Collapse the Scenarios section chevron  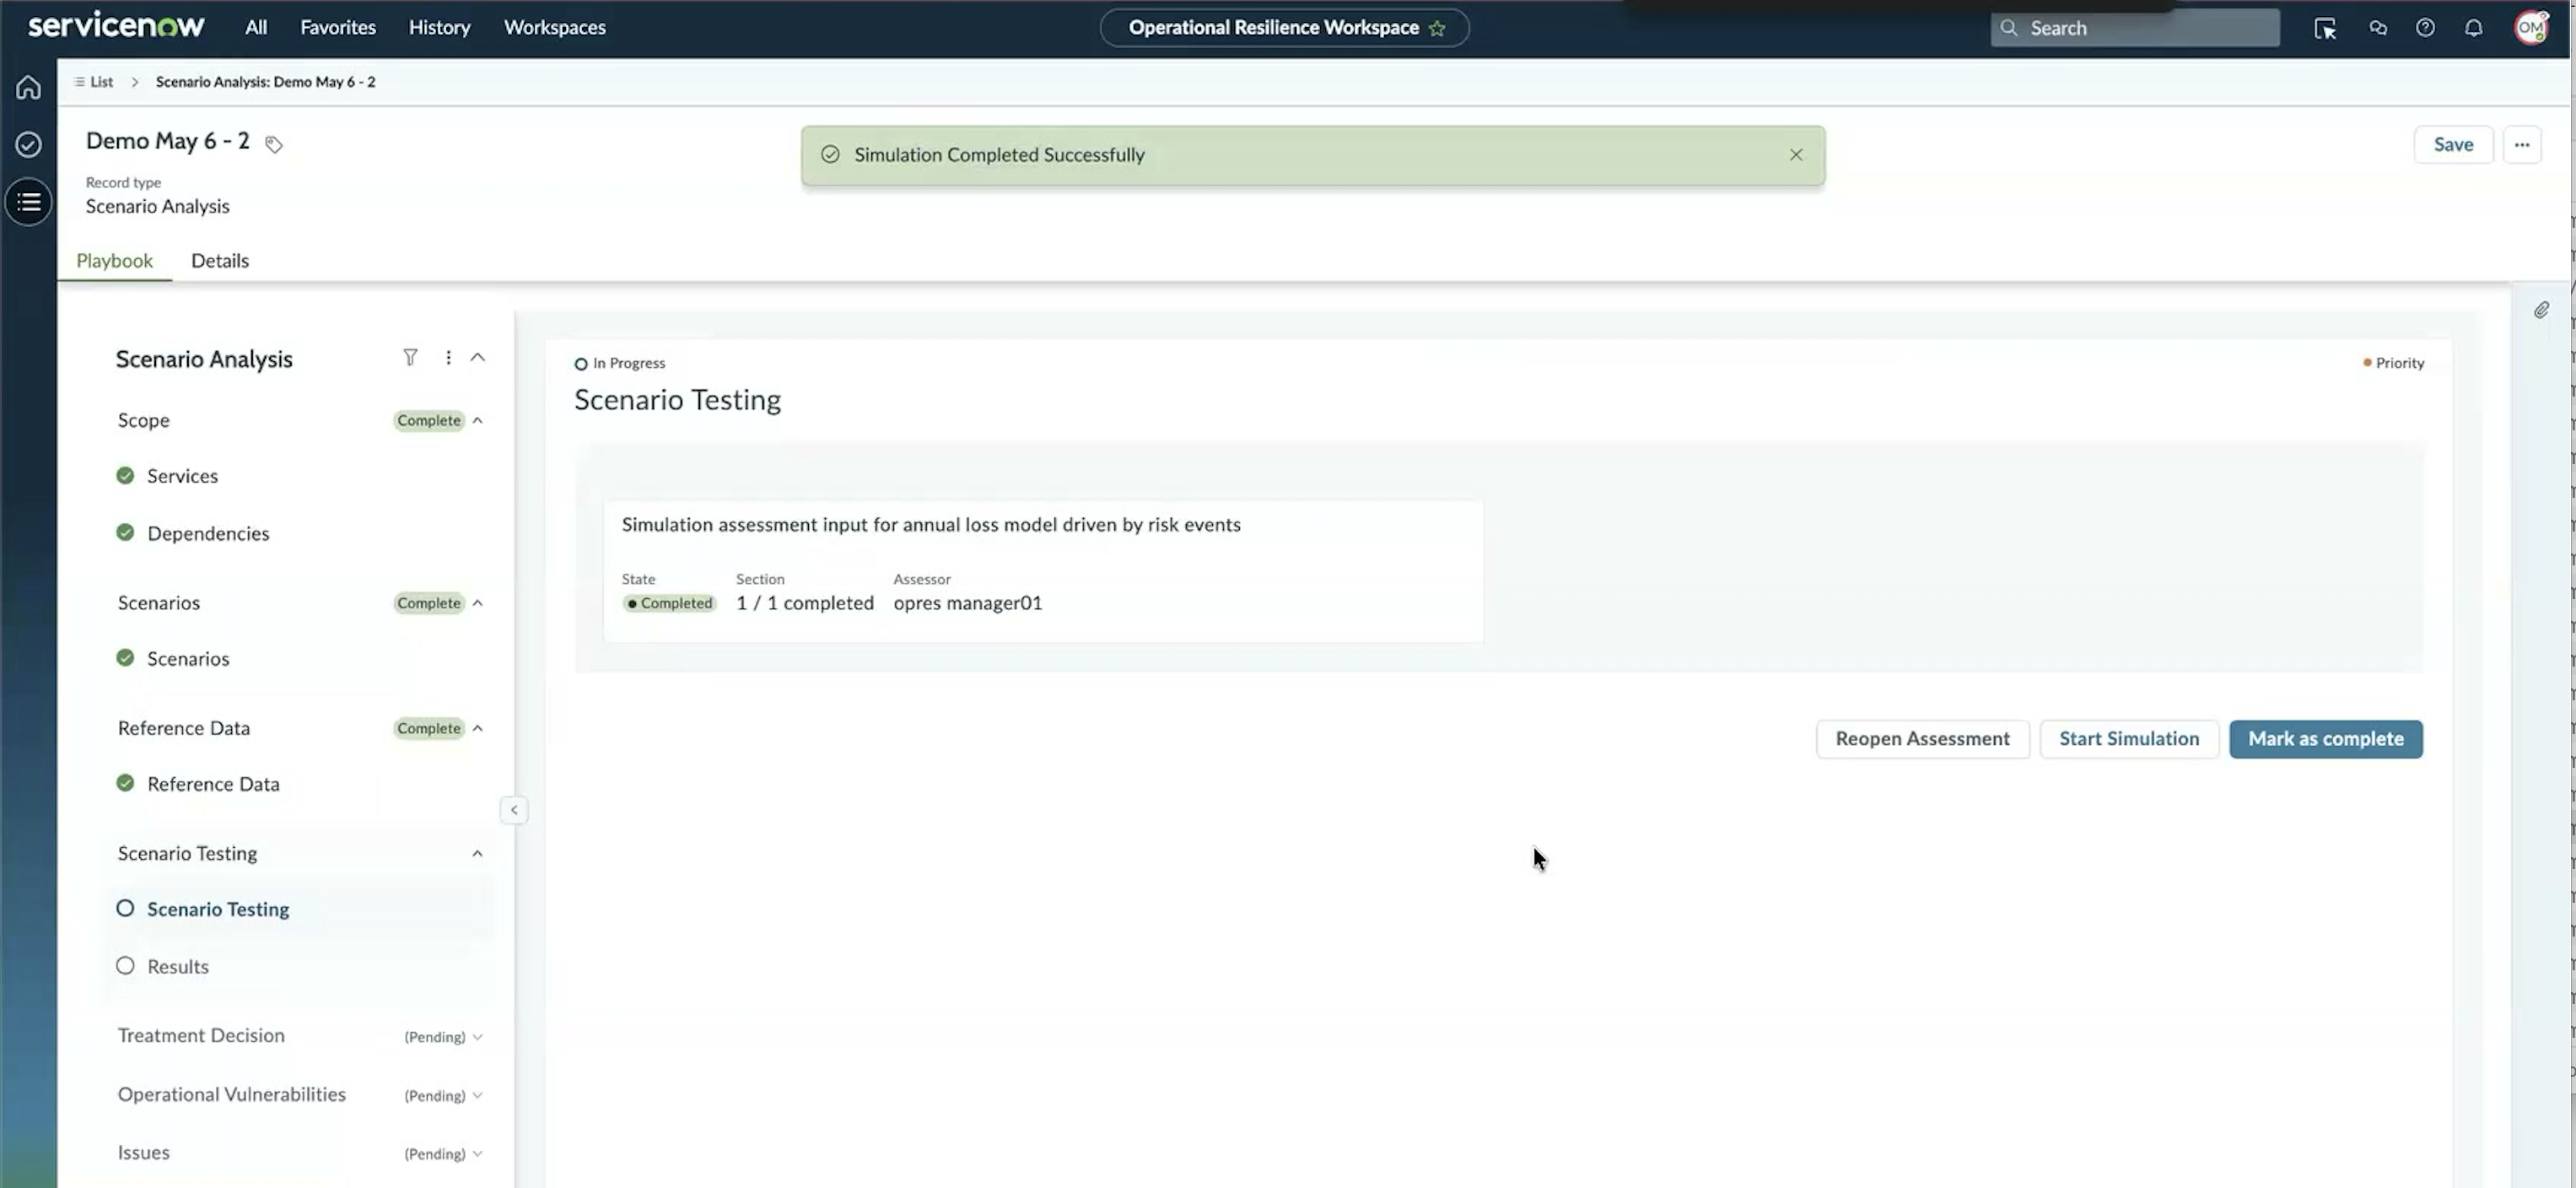coord(478,603)
